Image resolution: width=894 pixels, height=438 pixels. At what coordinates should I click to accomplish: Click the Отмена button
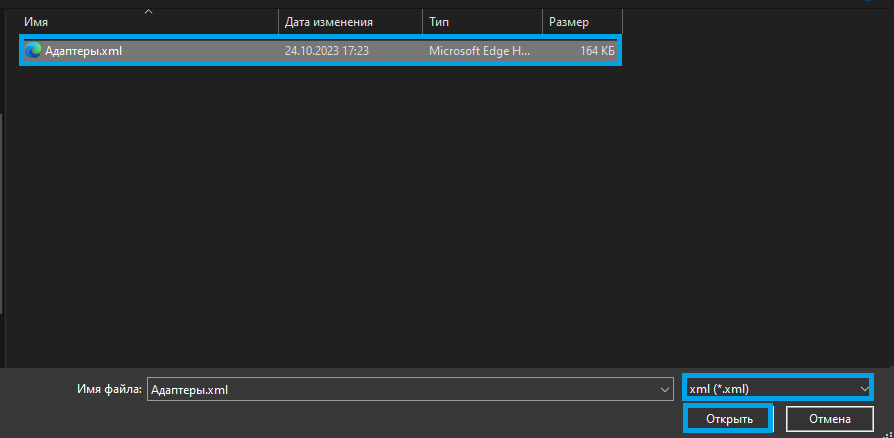coord(830,419)
